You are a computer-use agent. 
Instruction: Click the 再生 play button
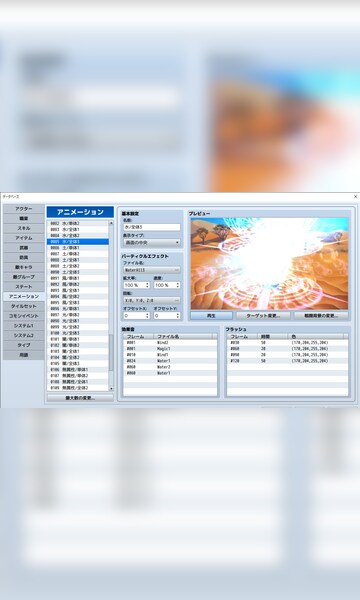(x=212, y=316)
